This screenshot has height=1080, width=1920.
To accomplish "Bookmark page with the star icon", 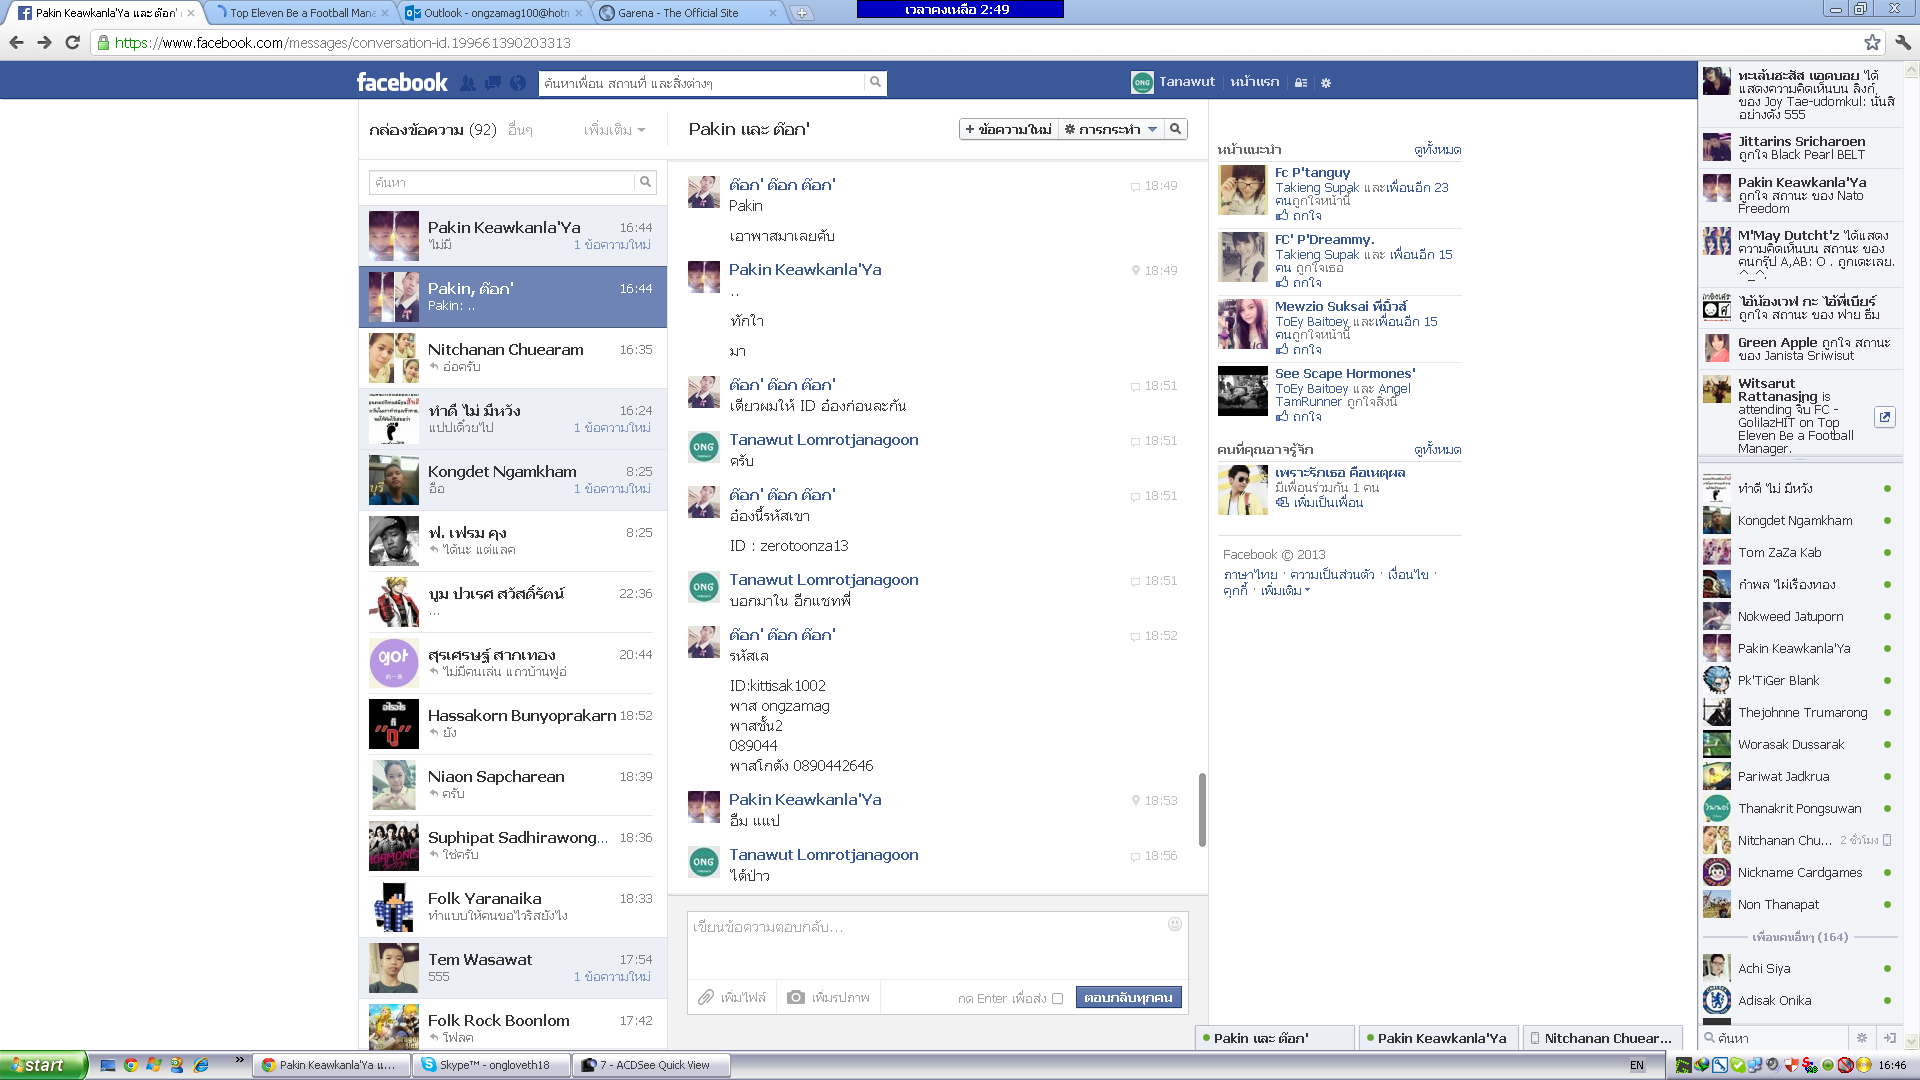I will tap(1872, 42).
